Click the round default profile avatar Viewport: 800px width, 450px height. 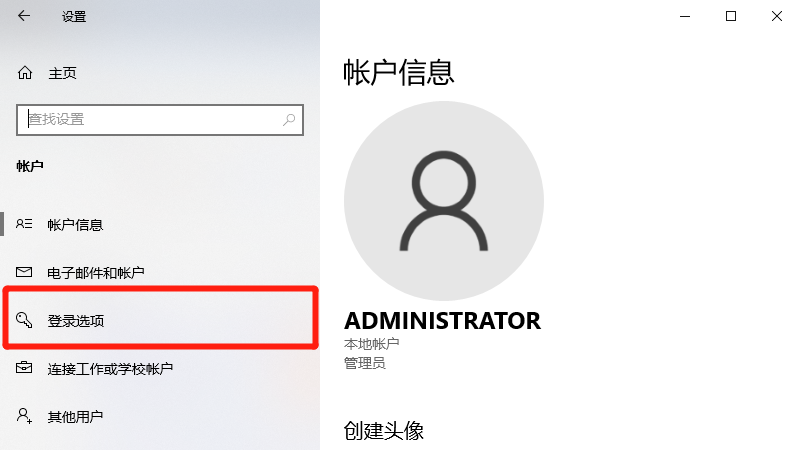[444, 201]
